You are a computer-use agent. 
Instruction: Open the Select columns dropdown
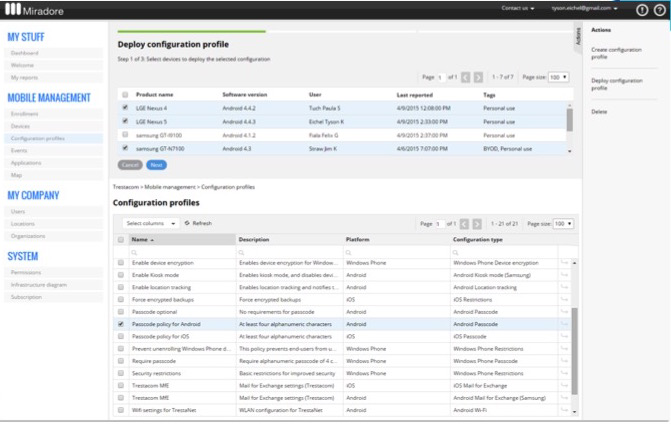[150, 223]
